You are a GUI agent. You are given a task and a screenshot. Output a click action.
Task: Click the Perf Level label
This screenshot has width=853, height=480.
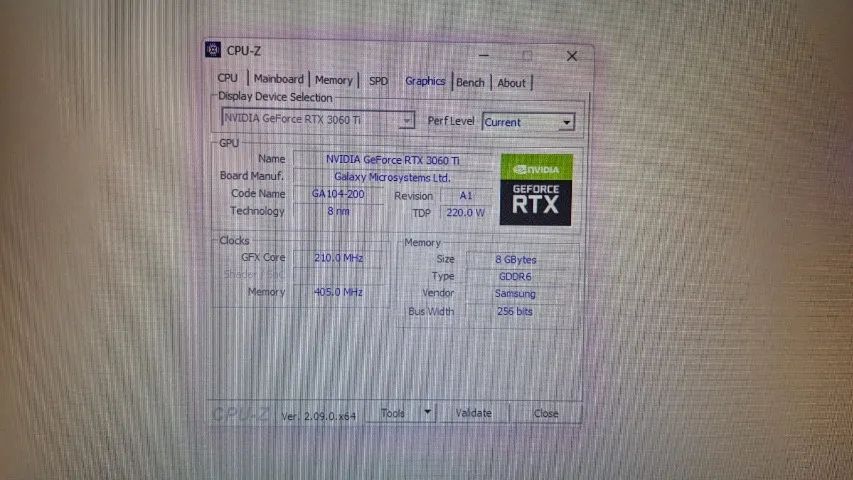(451, 121)
